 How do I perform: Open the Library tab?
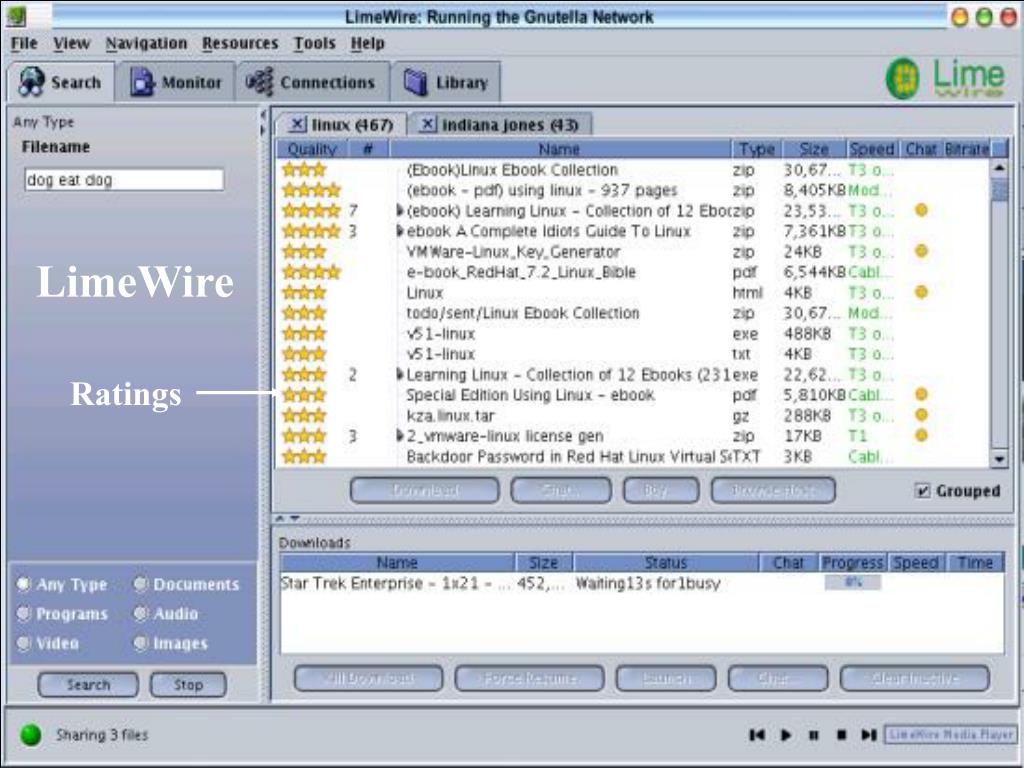[445, 82]
